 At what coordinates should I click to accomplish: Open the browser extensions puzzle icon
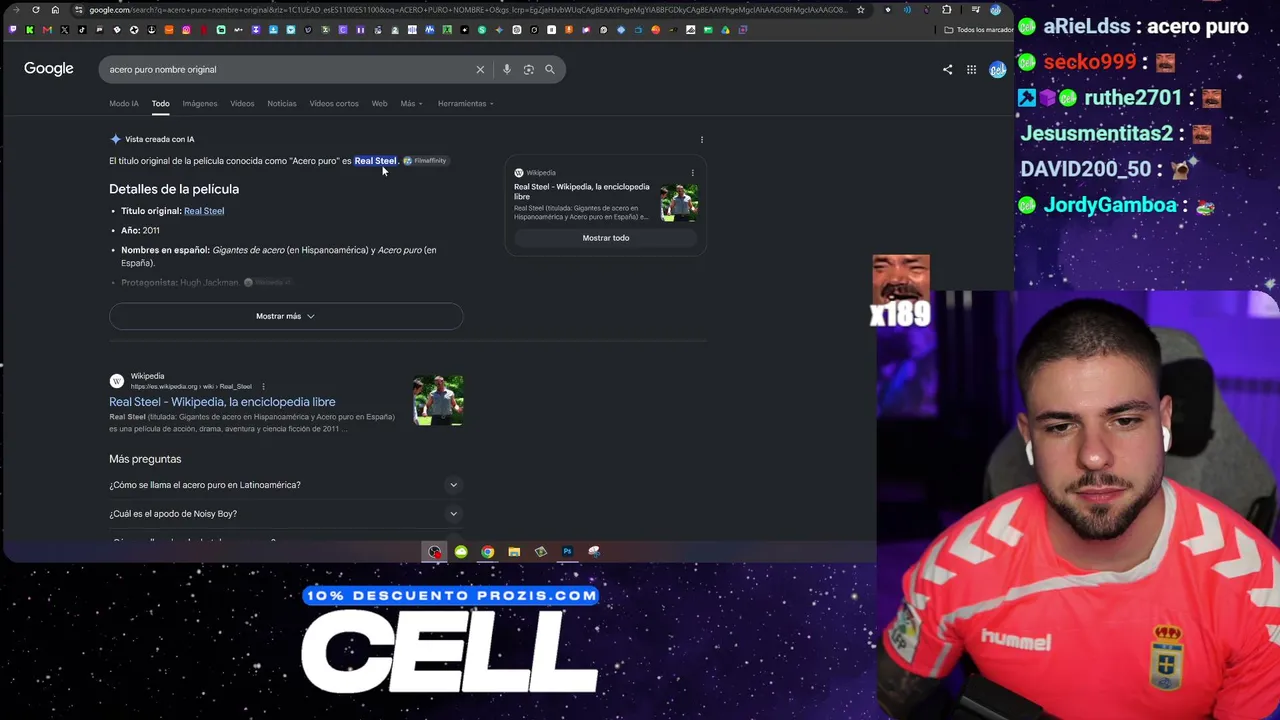coord(946,10)
